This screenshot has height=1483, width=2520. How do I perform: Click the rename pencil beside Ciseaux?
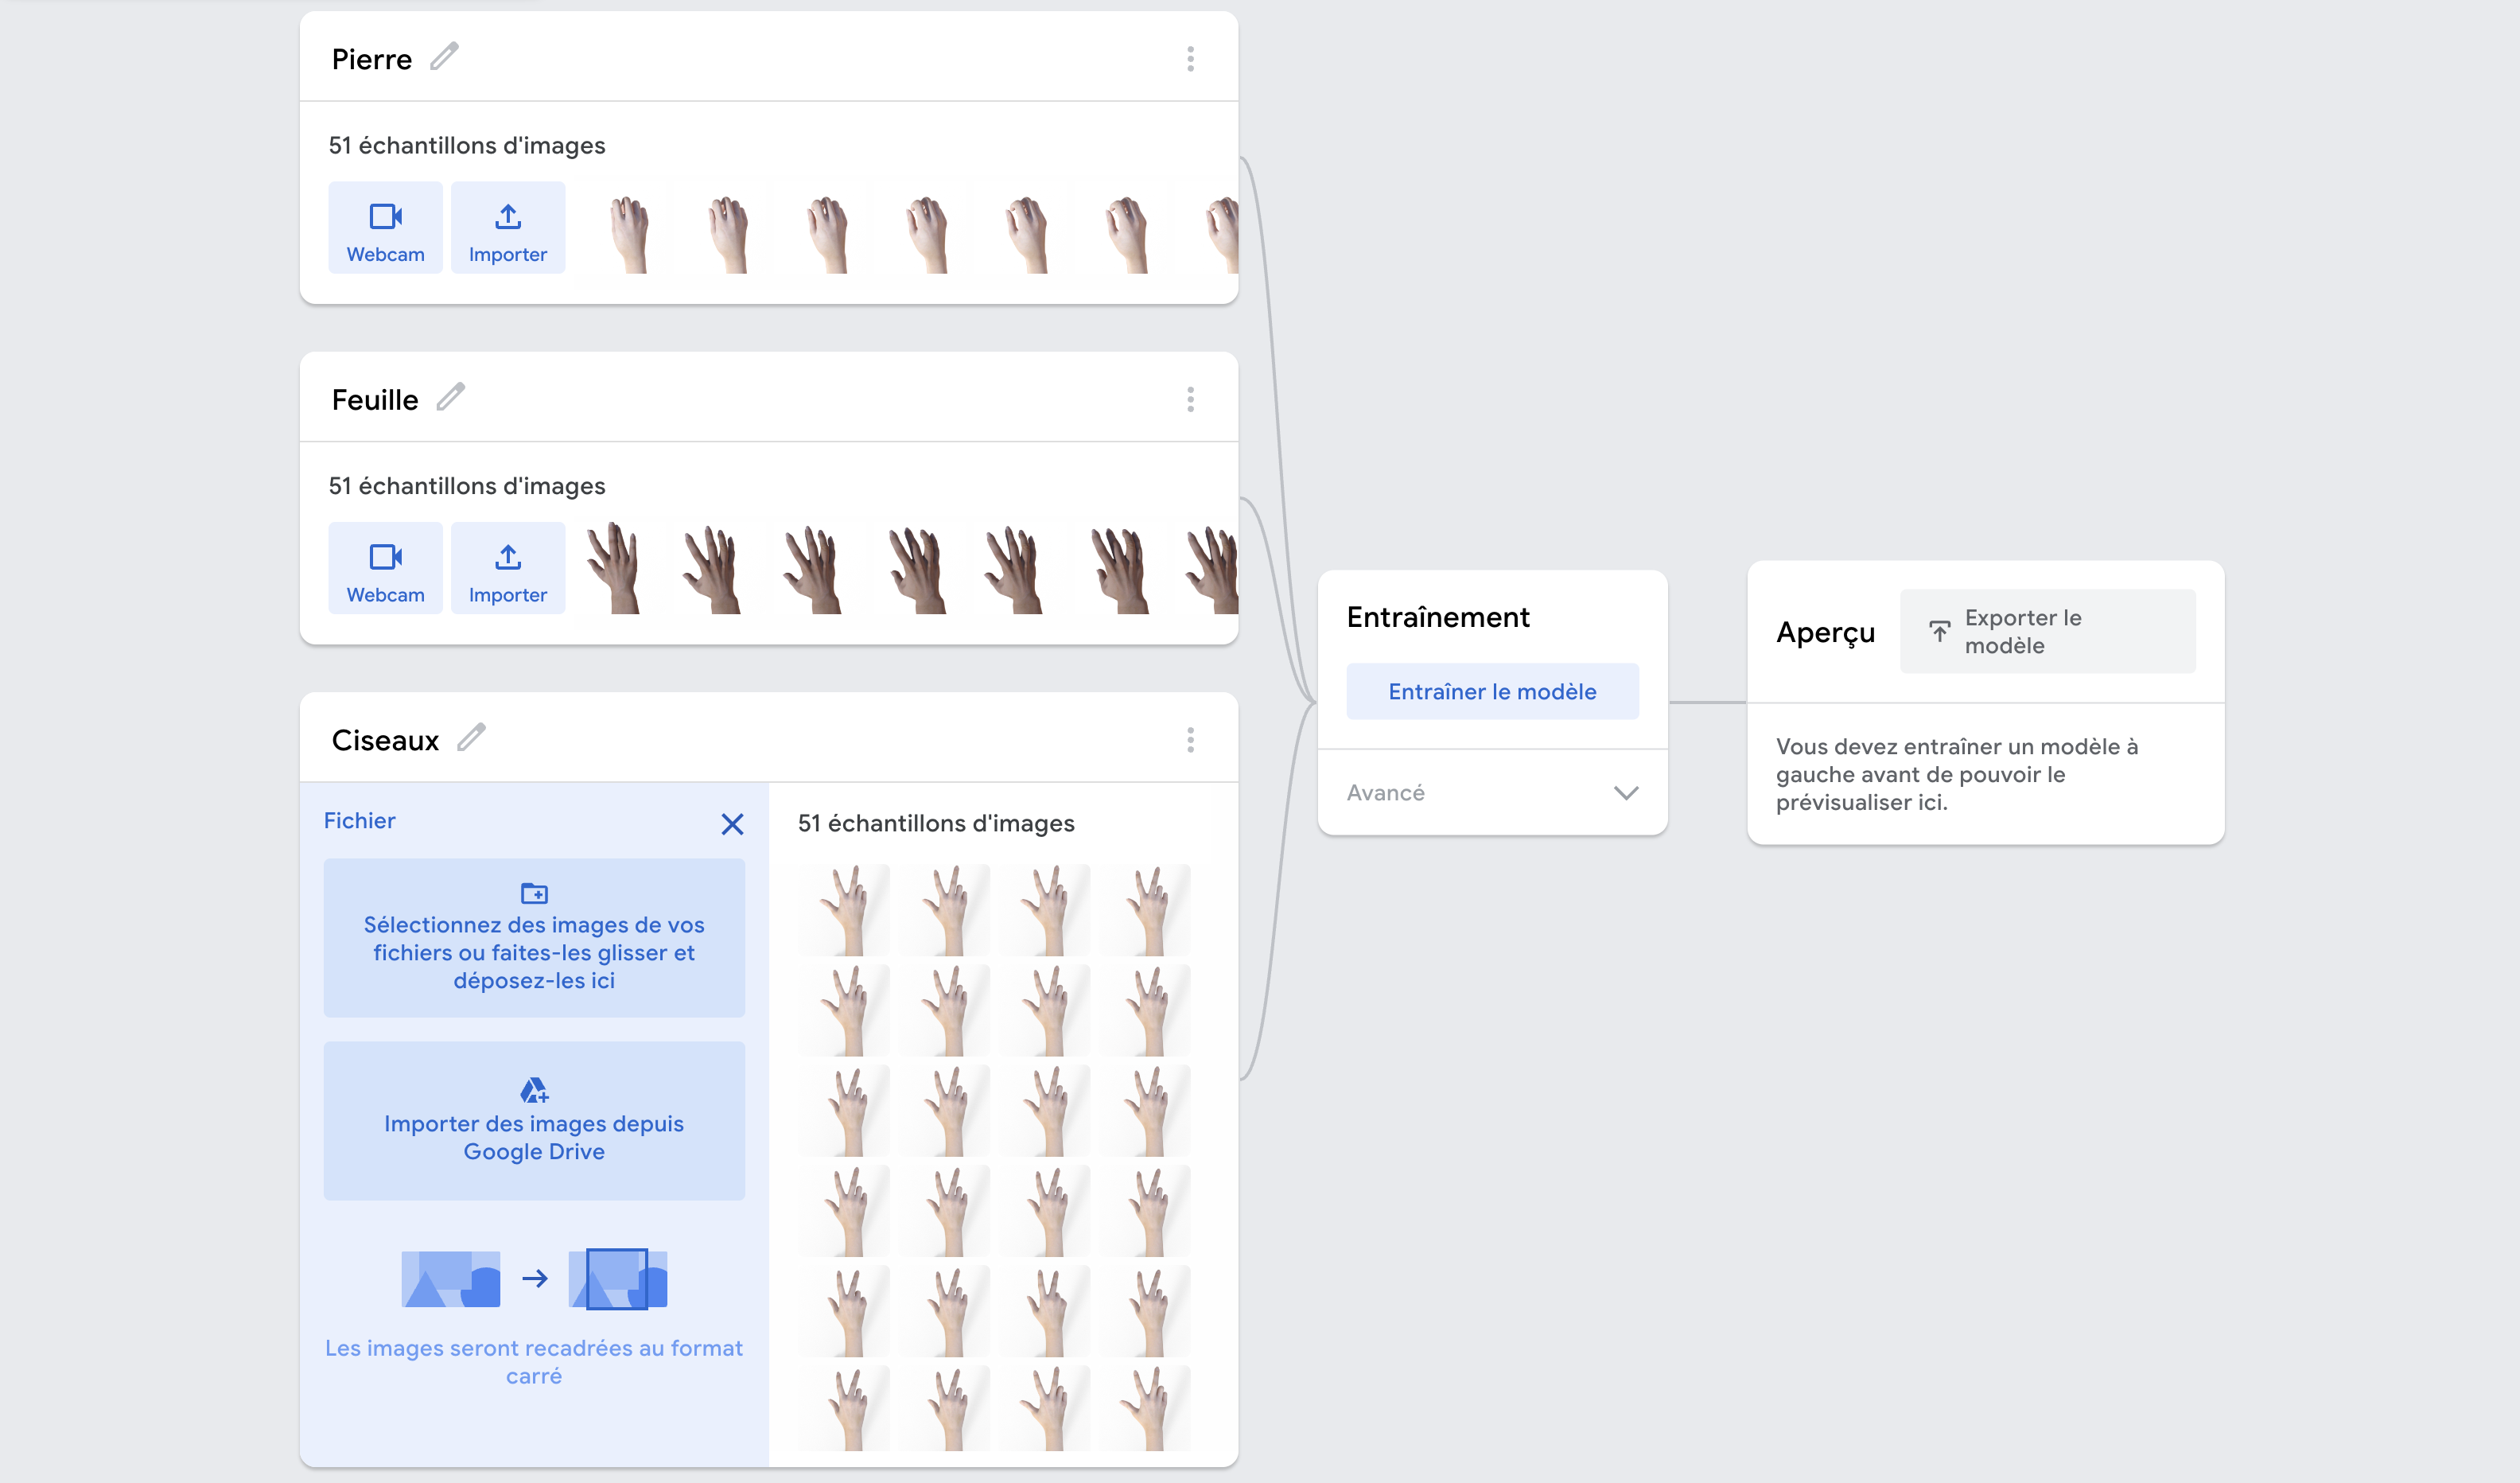coord(471,738)
